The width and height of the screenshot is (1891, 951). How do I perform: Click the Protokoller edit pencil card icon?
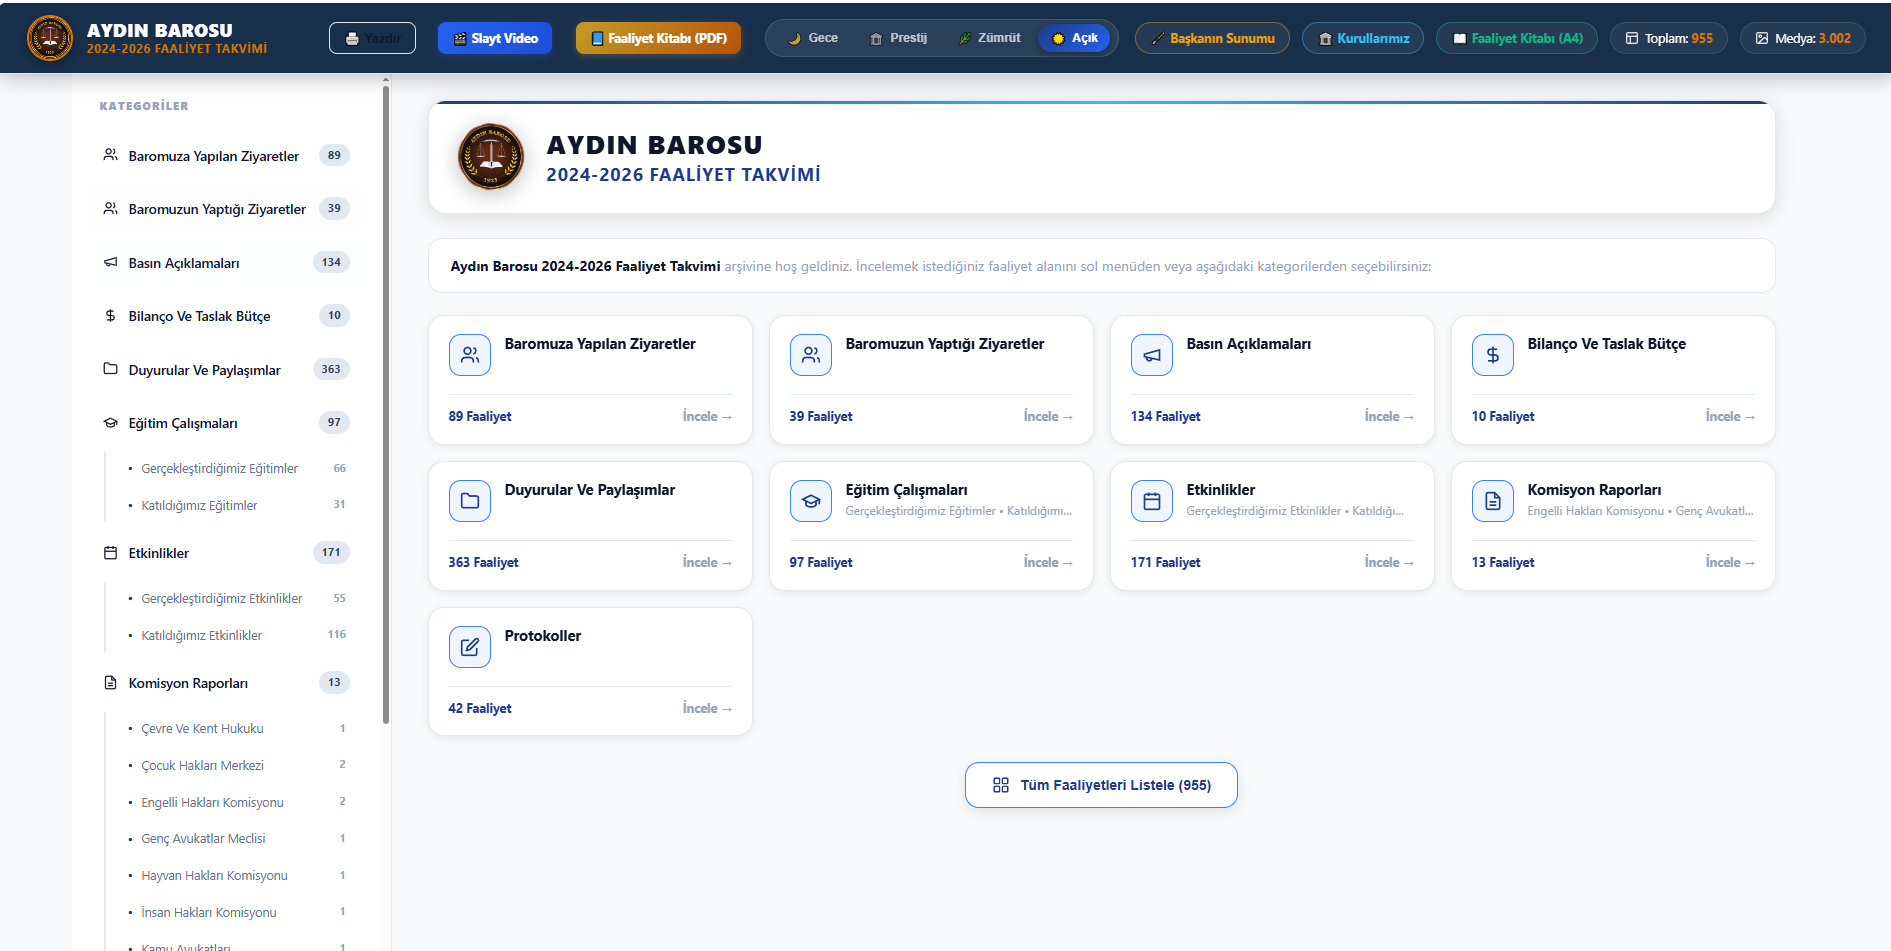[469, 647]
